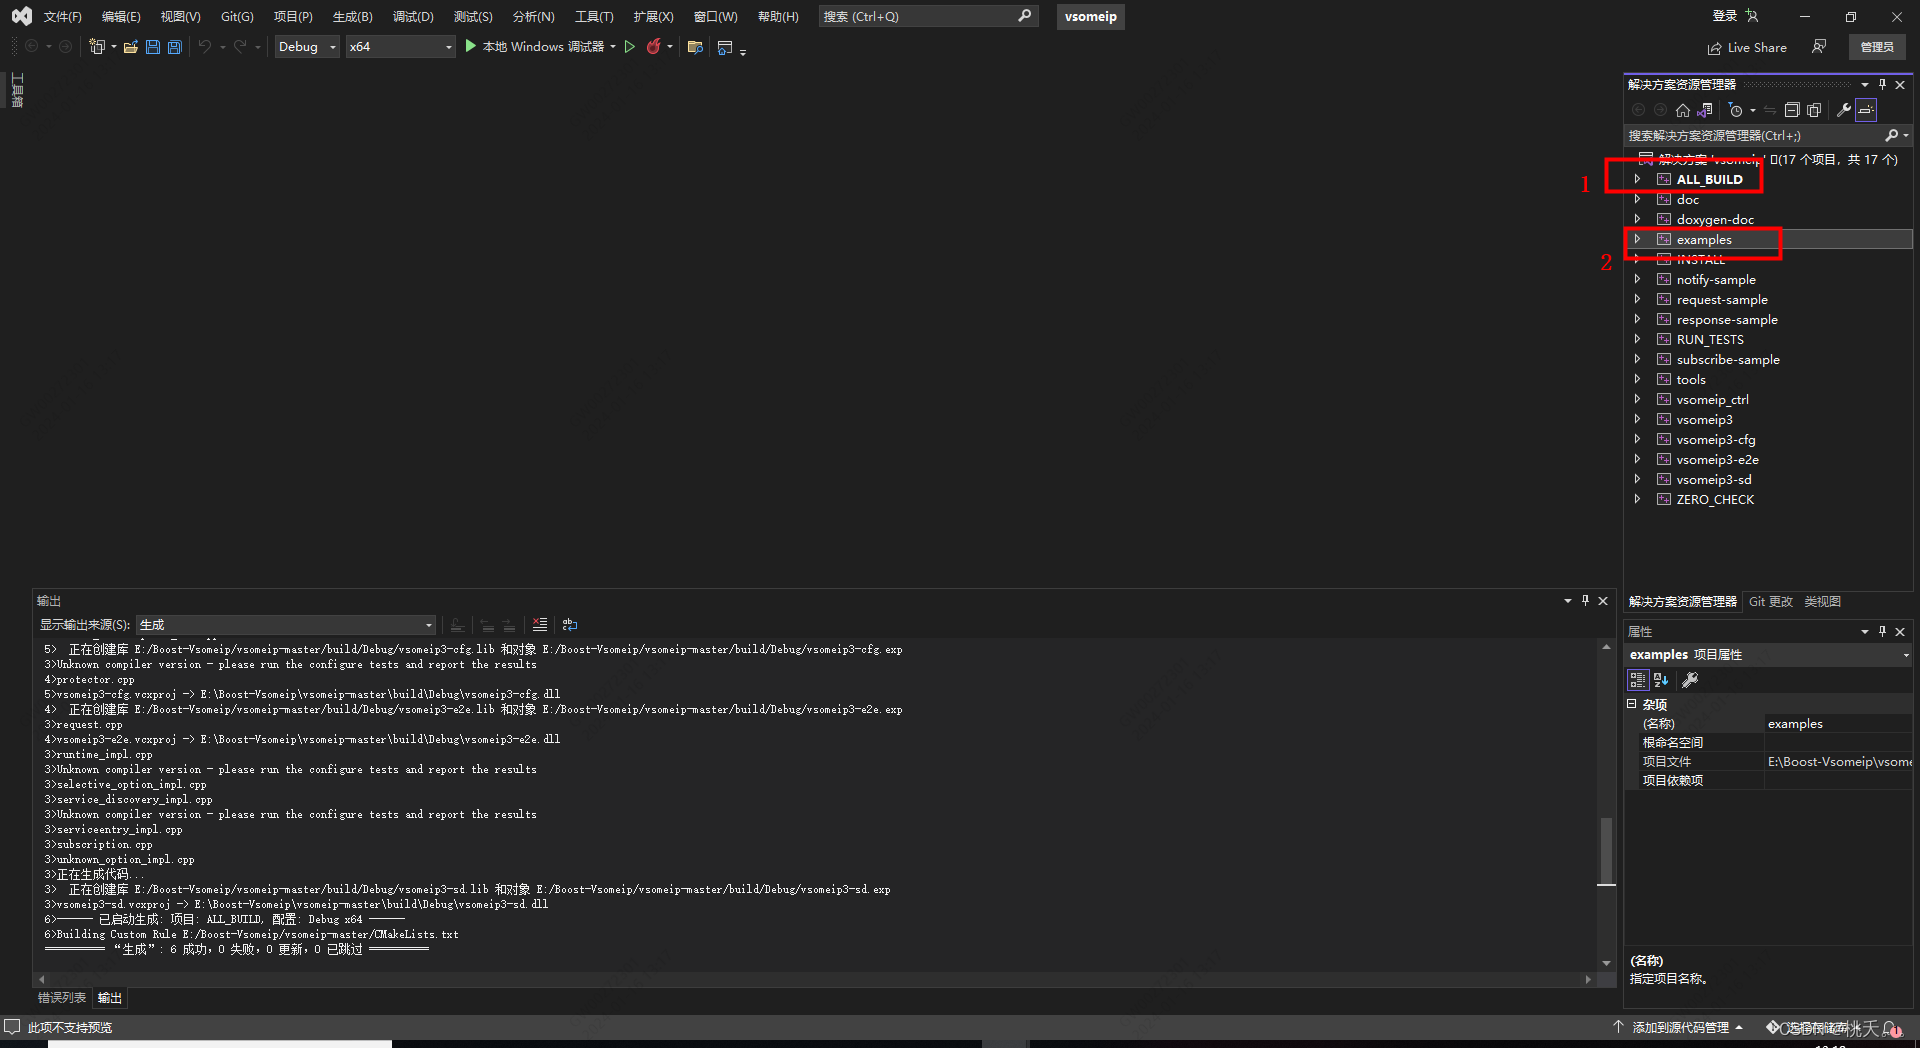Image resolution: width=1920 pixels, height=1048 pixels.
Task: Click the 添加到源代码管理 status bar button
Action: (x=1680, y=1027)
